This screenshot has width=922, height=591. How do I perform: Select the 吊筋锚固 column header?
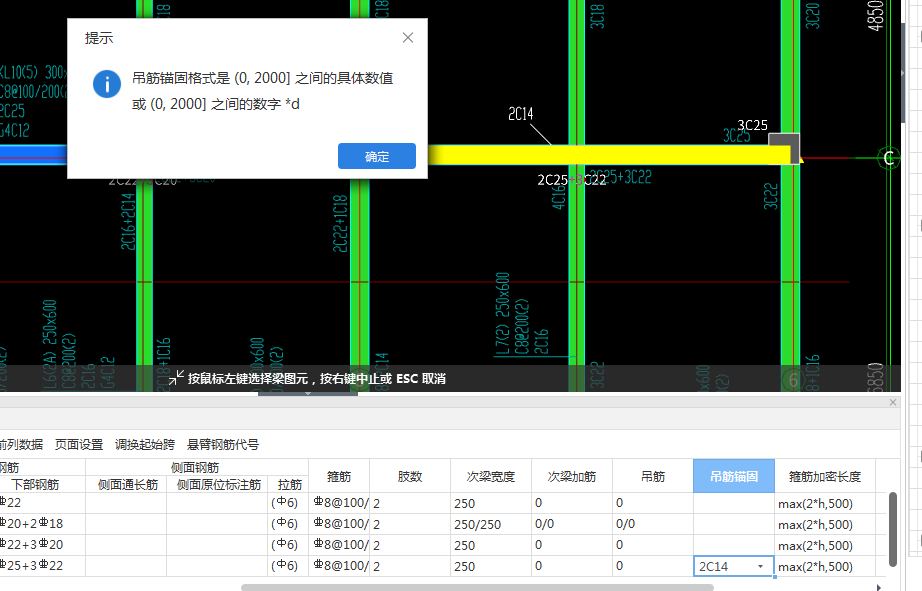733,476
